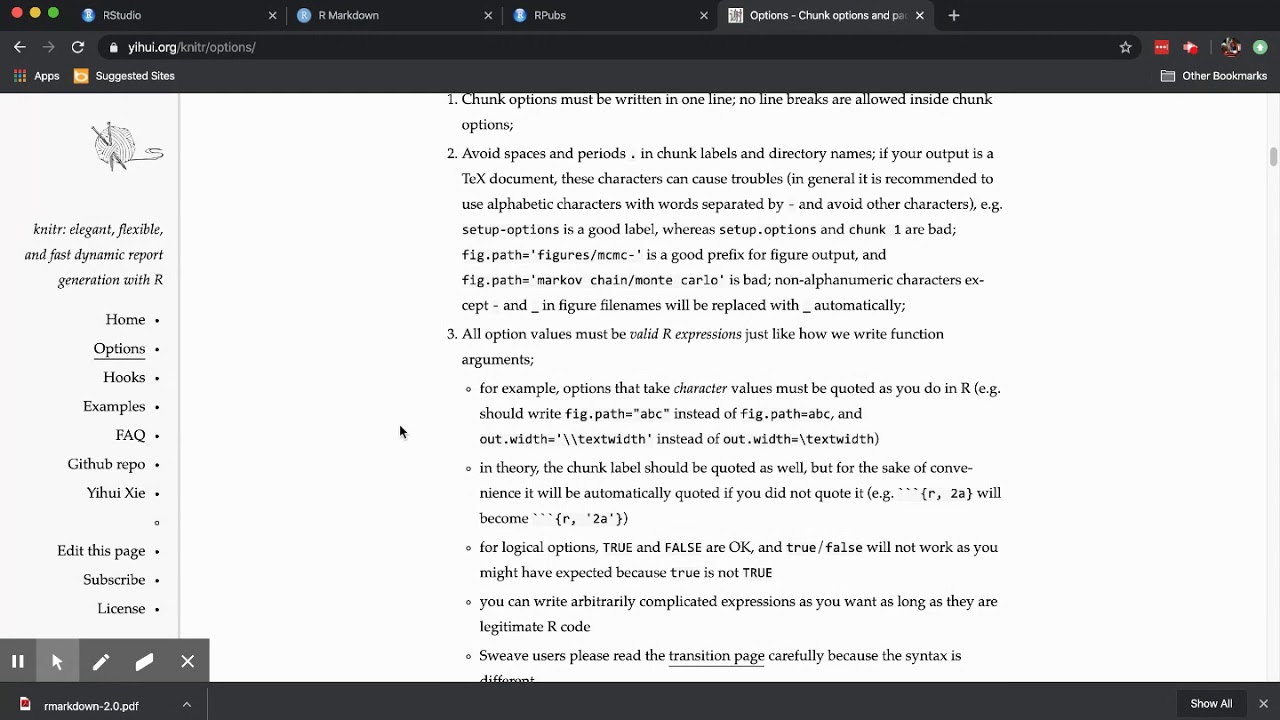Click Show All downloads

1211,704
